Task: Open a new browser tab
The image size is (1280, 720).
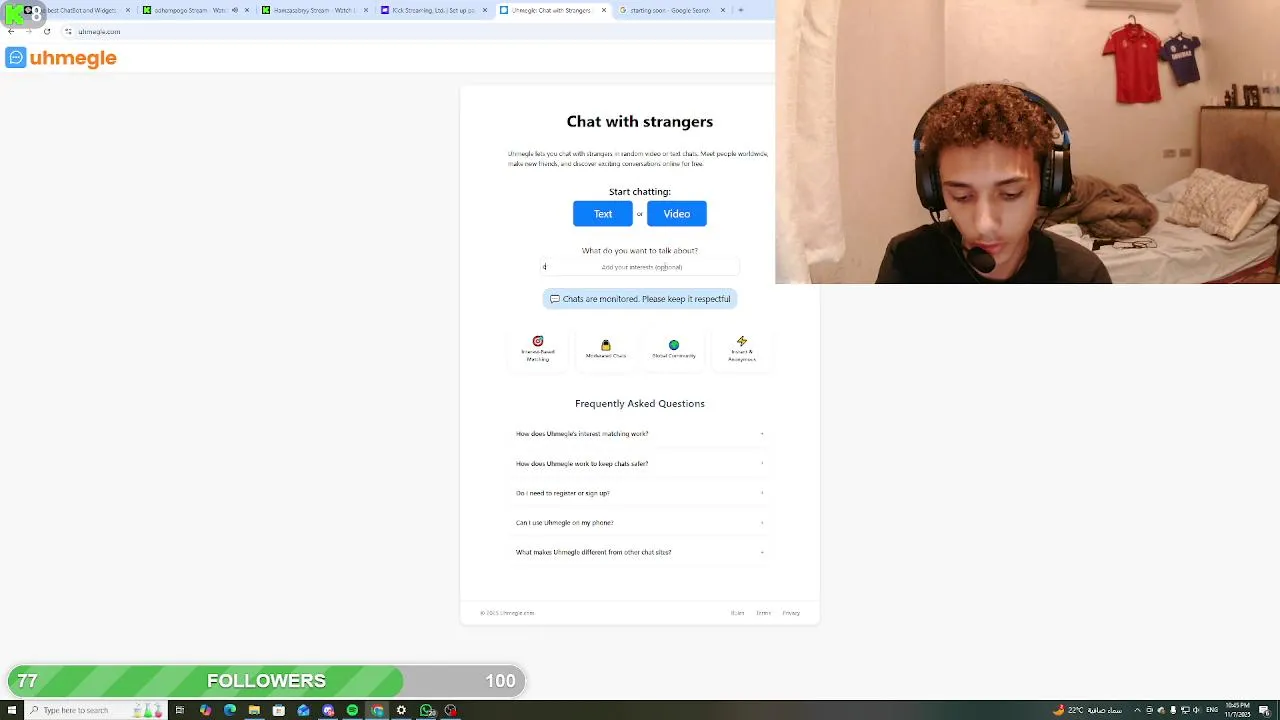Action: [x=741, y=10]
